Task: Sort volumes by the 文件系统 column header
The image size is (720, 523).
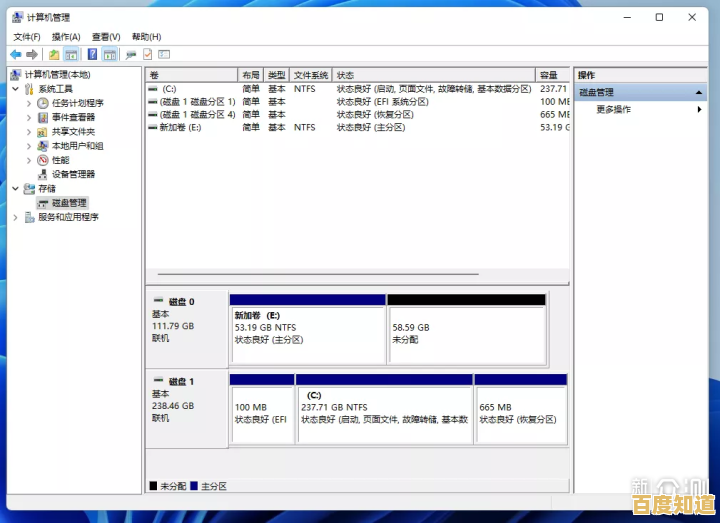Action: click(311, 75)
